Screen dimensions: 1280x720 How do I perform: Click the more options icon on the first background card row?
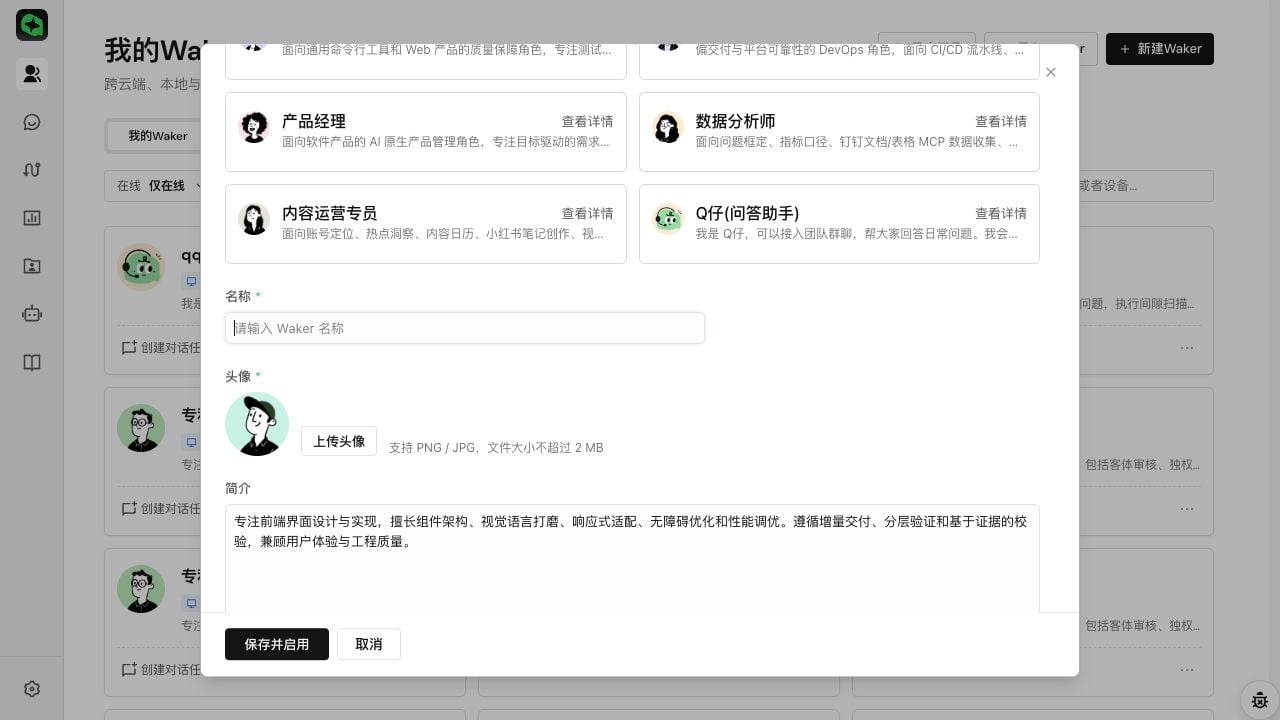[1187, 348]
